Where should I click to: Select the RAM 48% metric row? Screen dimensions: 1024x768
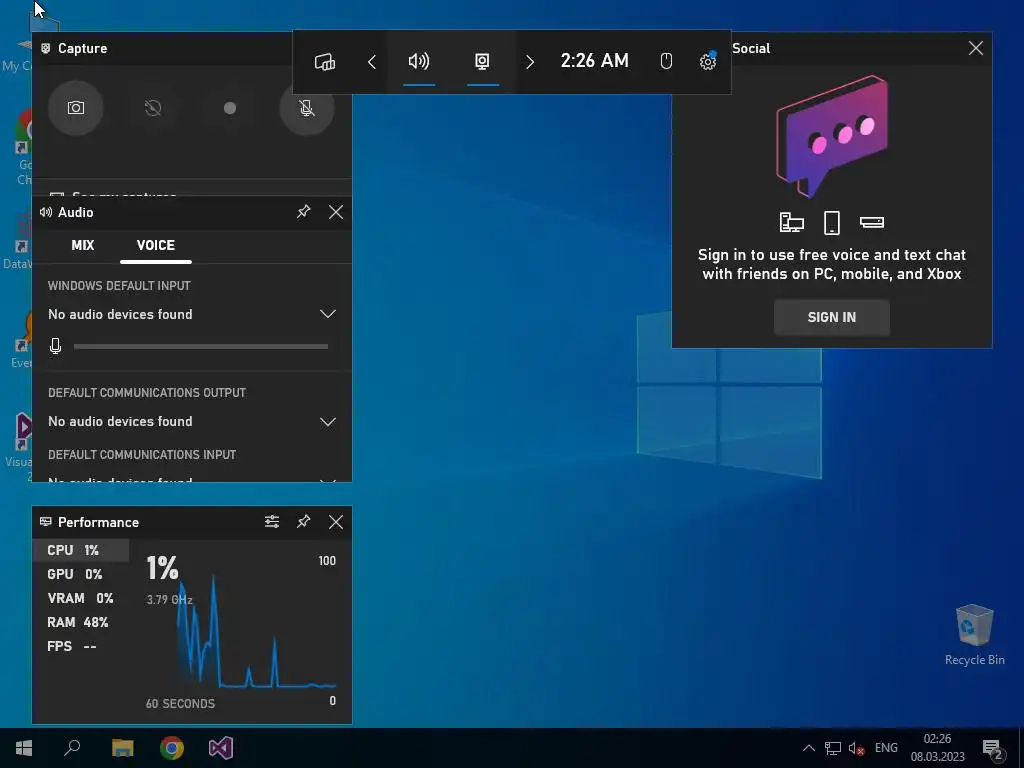81,622
